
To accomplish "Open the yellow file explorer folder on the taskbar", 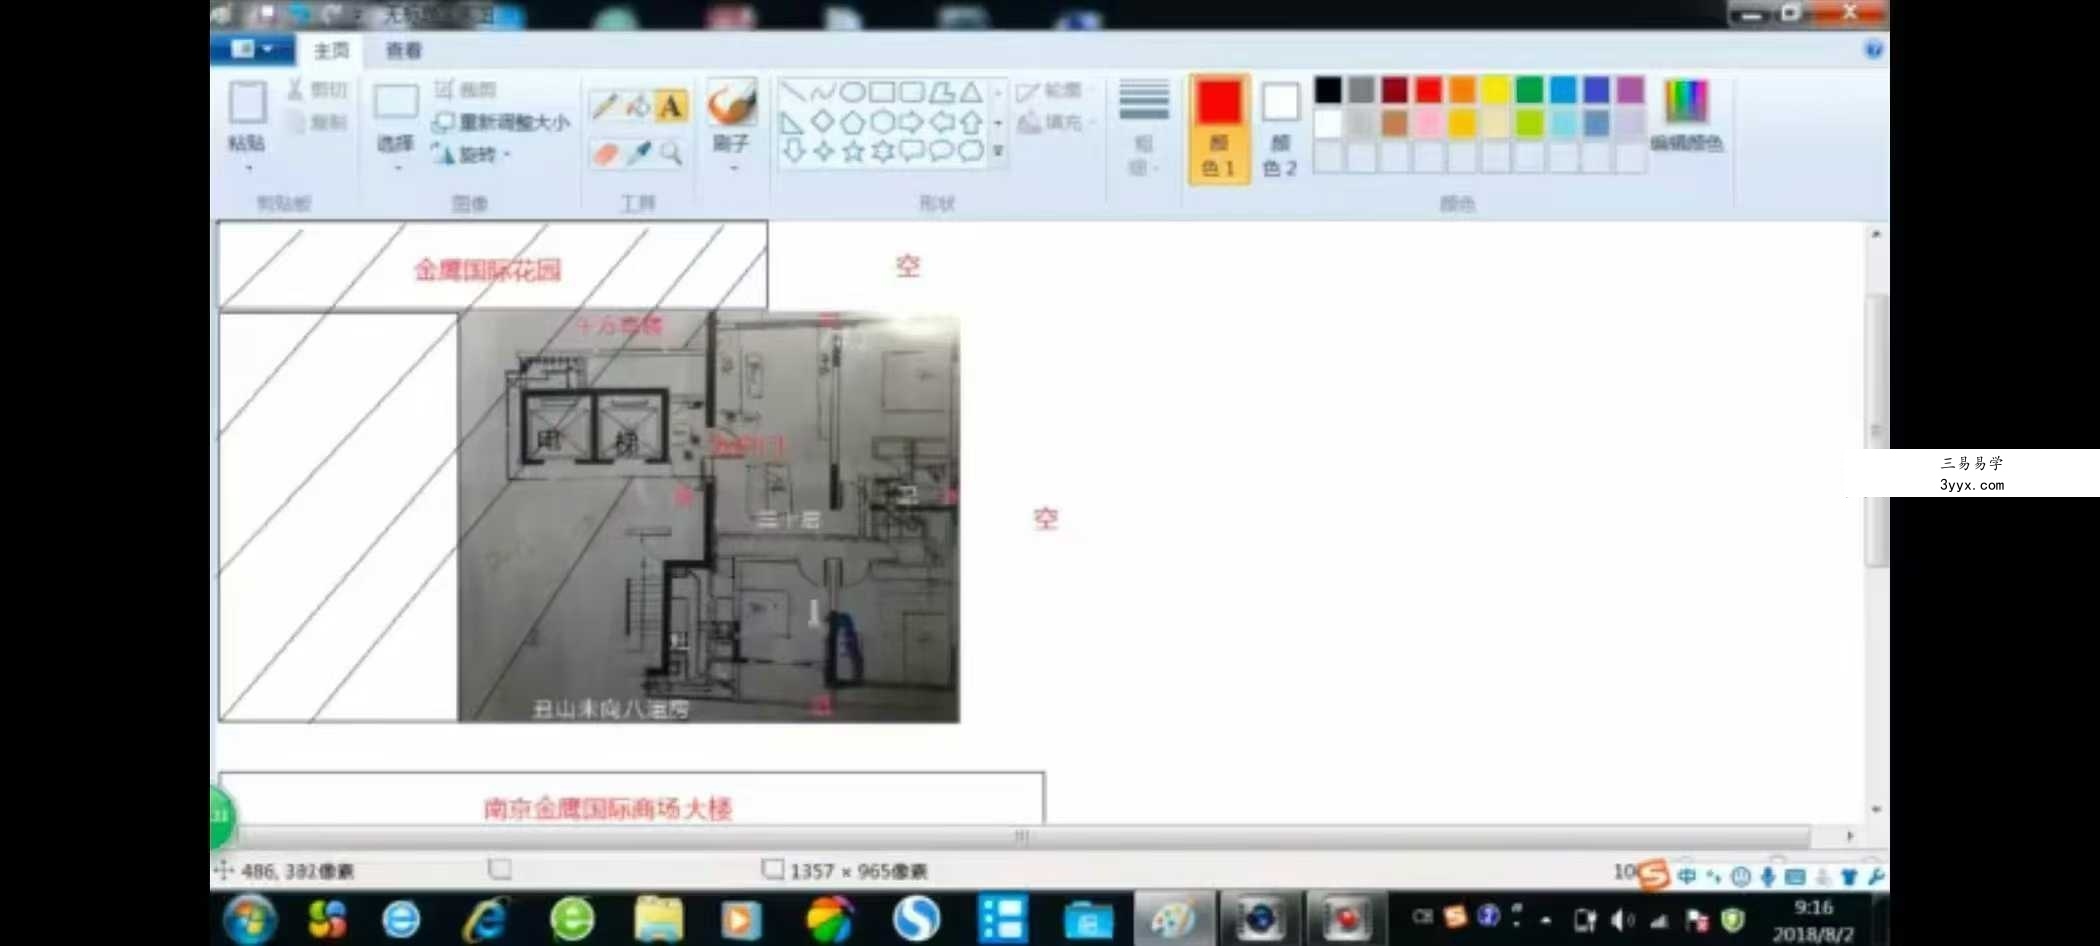I will click(x=658, y=919).
